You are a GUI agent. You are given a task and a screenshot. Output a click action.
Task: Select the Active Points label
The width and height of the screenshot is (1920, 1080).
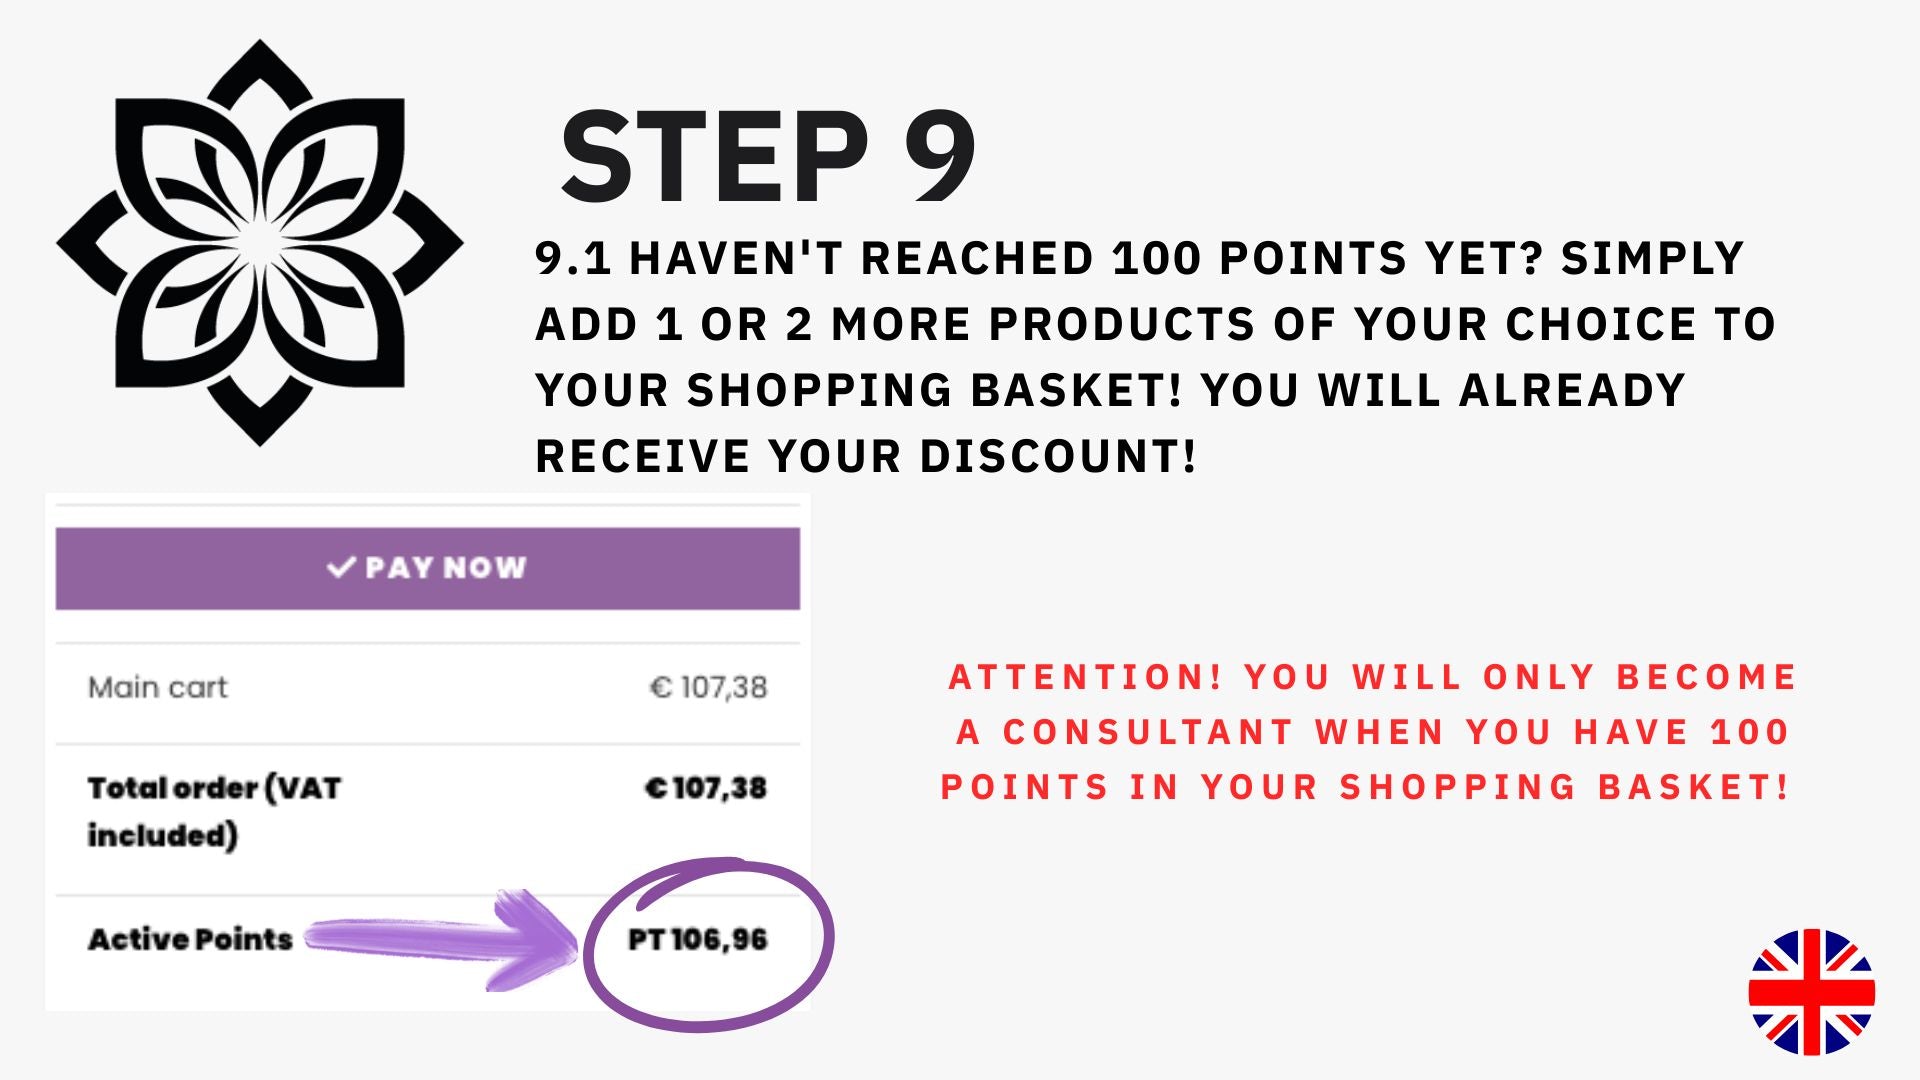pyautogui.click(x=190, y=939)
